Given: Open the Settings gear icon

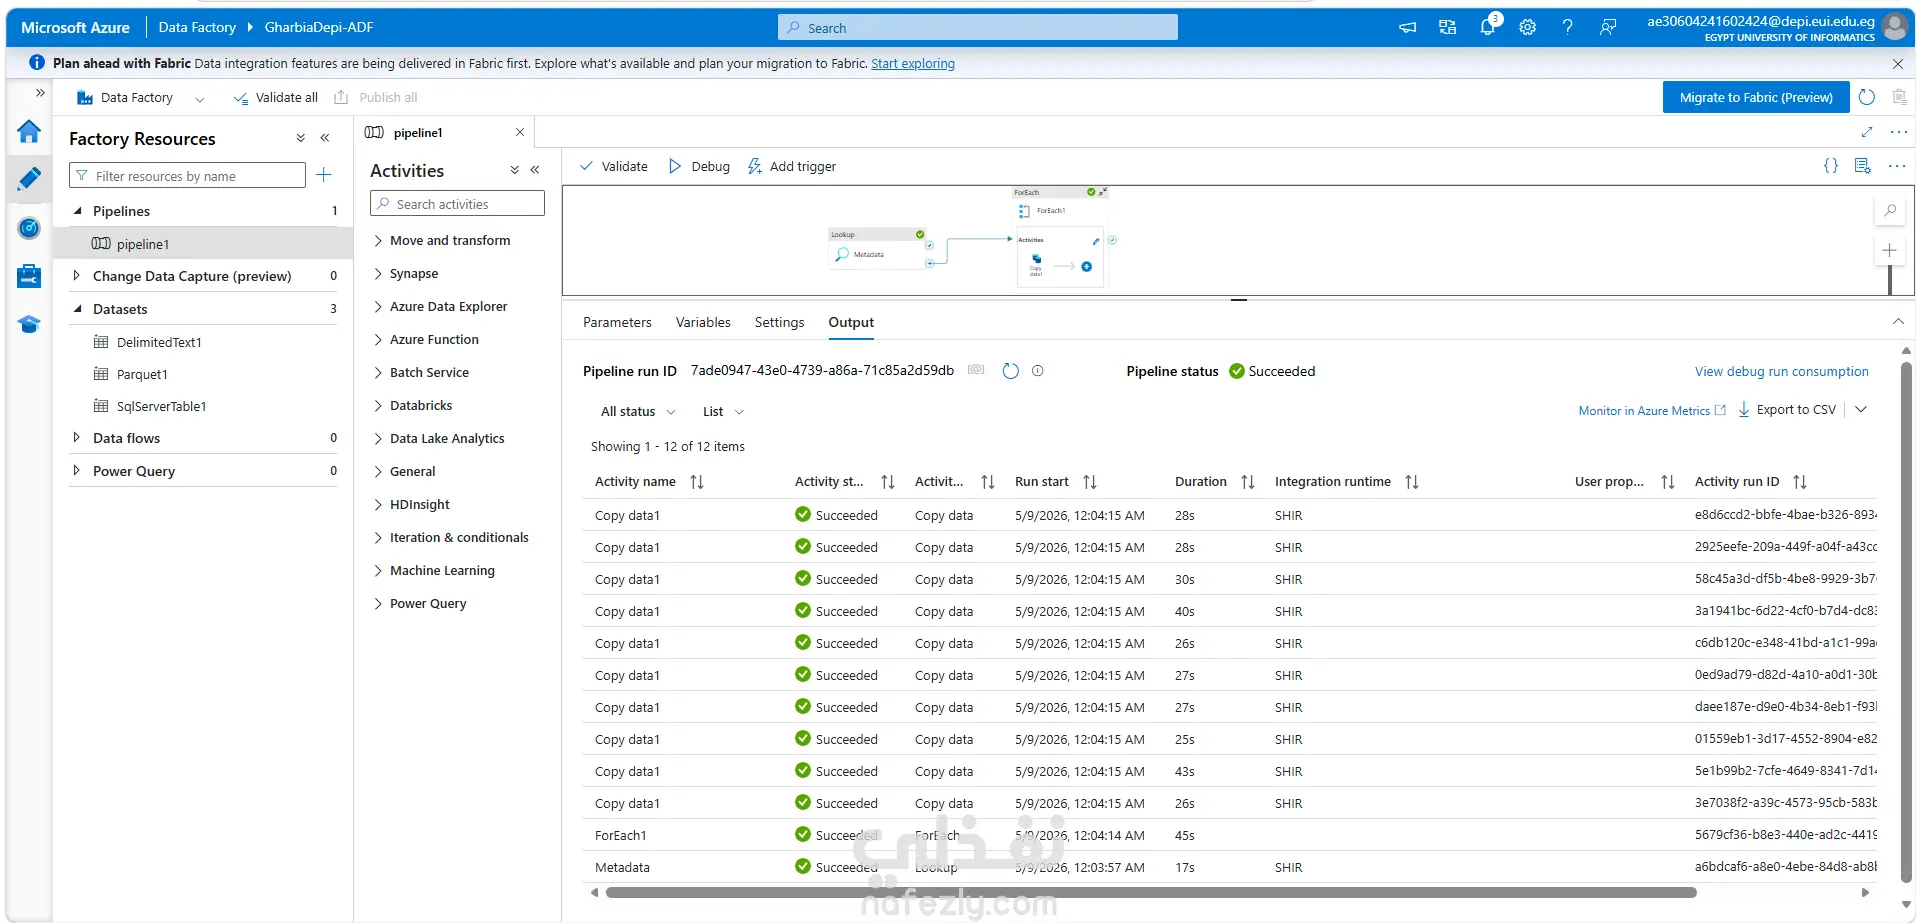Looking at the screenshot, I should (x=1527, y=27).
